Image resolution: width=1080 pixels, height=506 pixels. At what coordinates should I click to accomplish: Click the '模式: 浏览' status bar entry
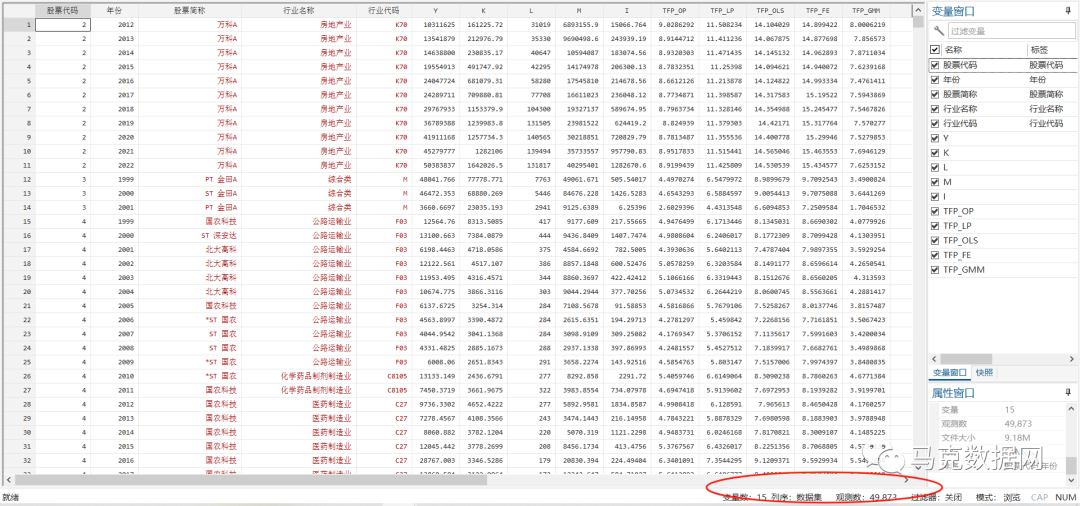click(x=997, y=497)
